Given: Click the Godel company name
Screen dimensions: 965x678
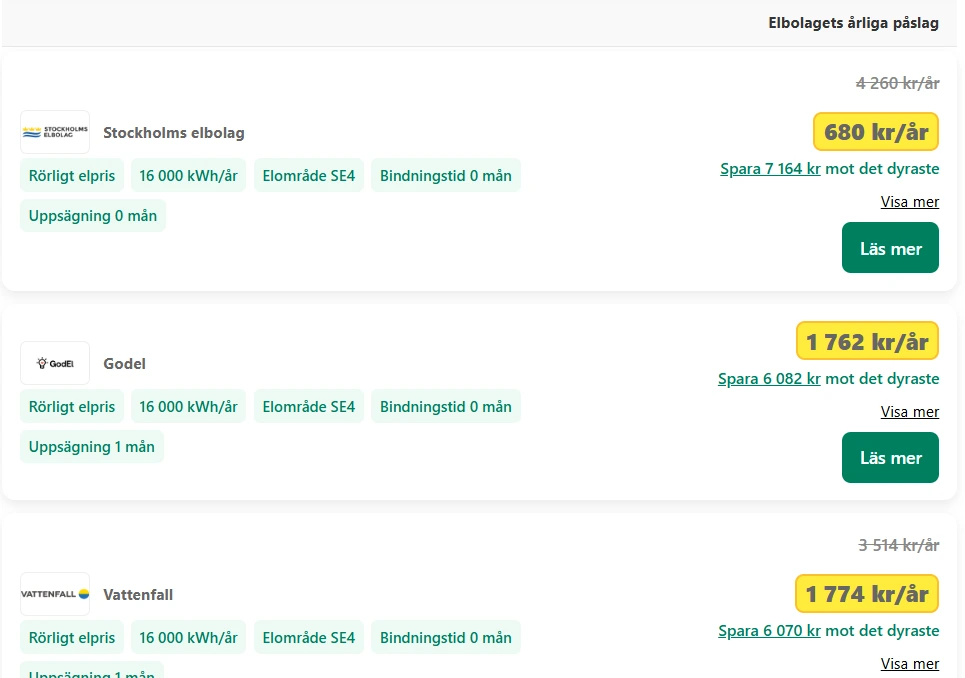Looking at the screenshot, I should click(x=125, y=364).
